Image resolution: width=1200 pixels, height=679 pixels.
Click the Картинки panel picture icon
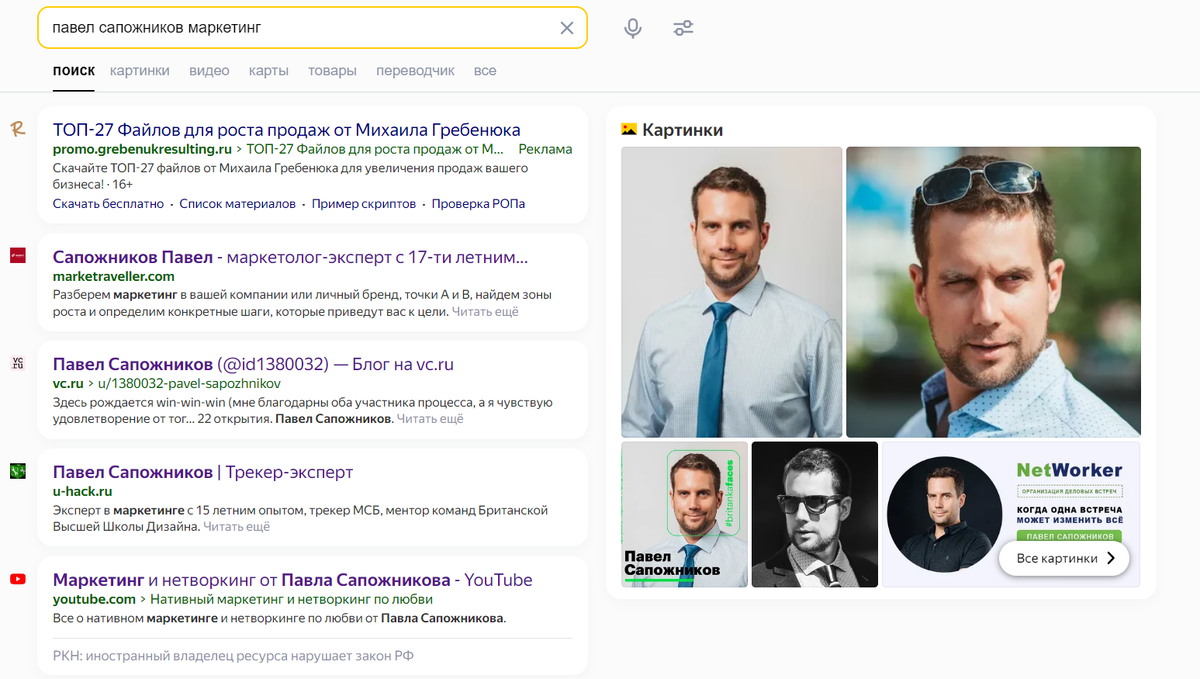pyautogui.click(x=629, y=129)
